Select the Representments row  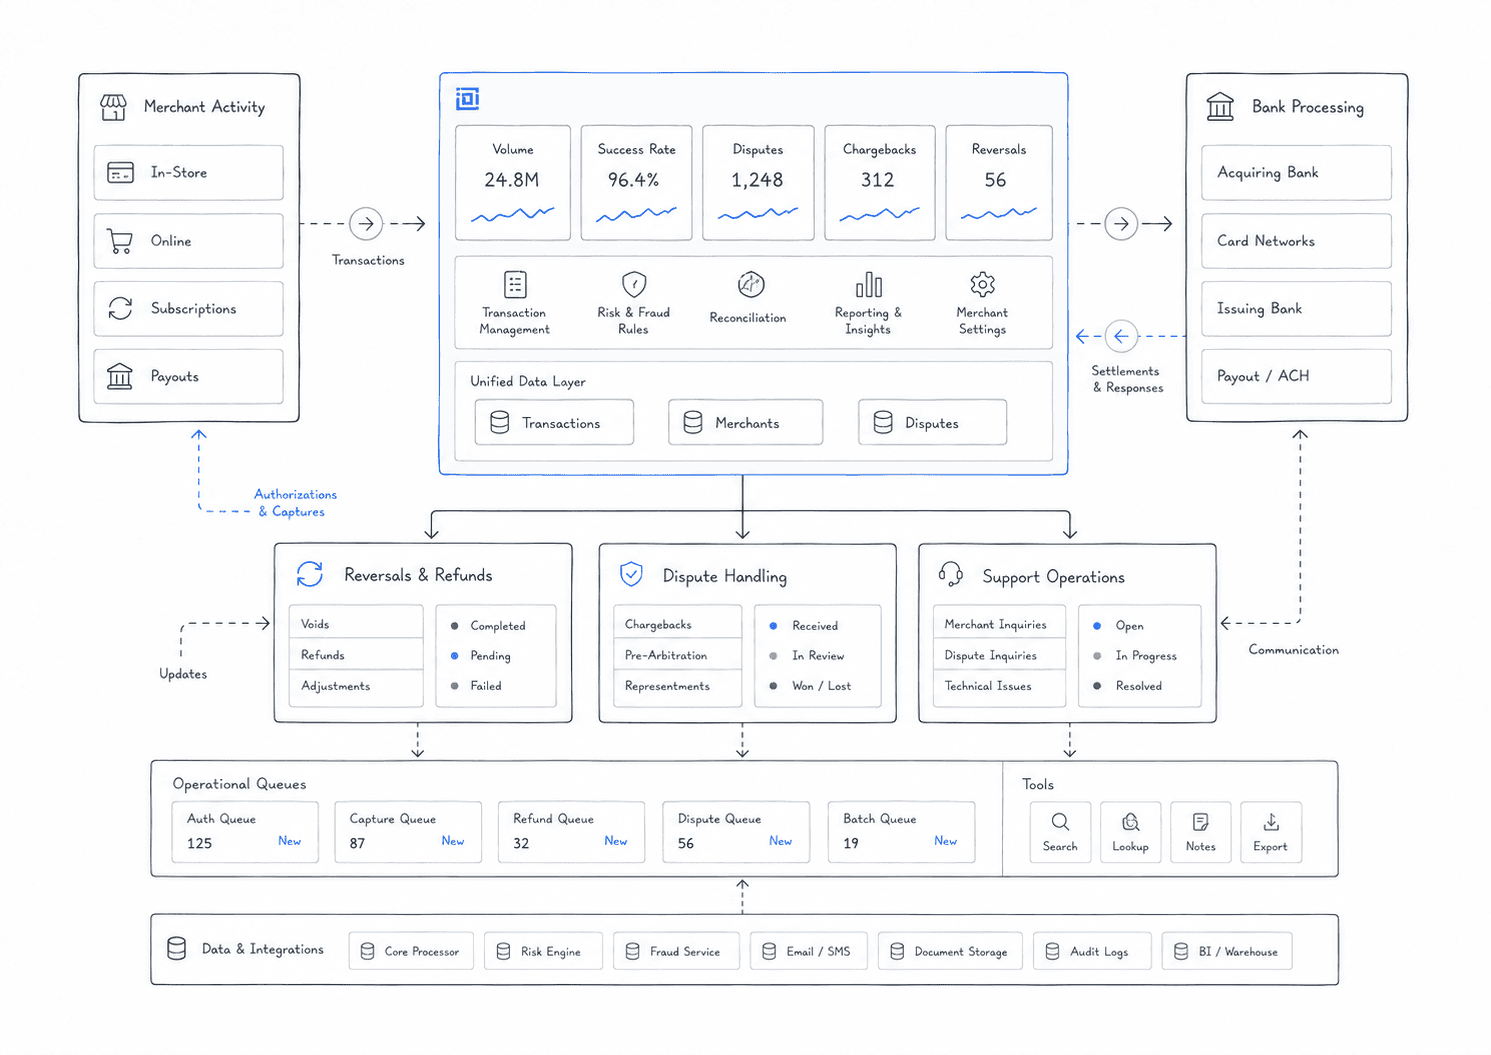click(677, 687)
